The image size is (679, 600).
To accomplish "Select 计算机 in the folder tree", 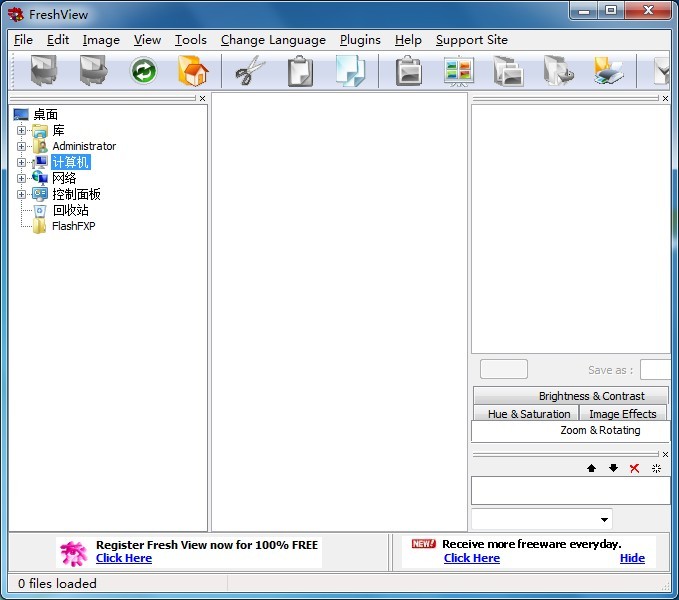I will (71, 162).
